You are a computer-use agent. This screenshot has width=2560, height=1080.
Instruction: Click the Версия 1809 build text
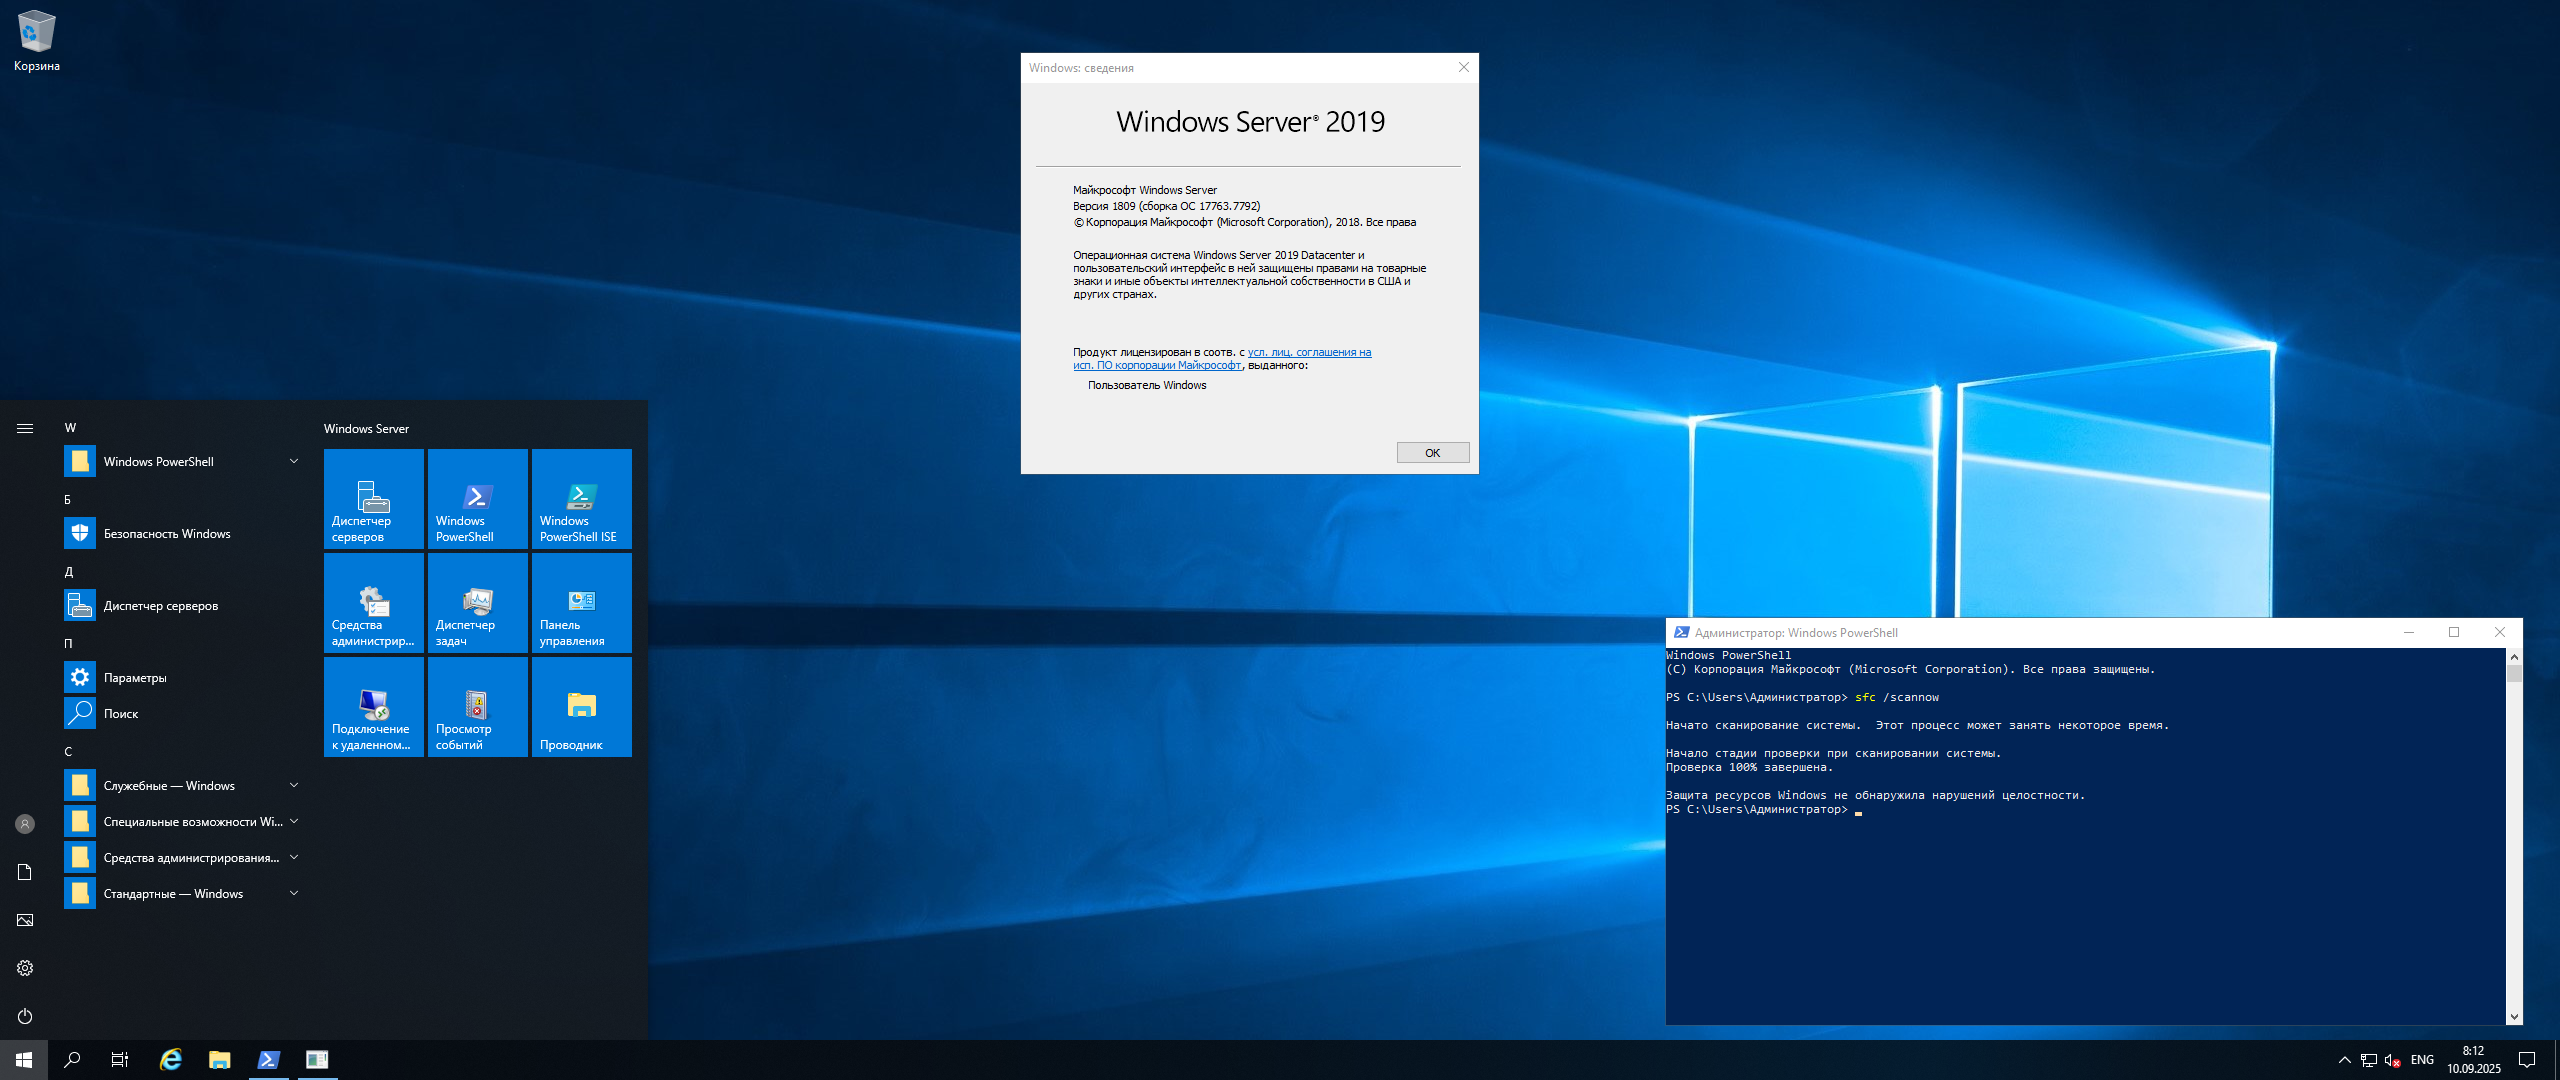point(1166,206)
